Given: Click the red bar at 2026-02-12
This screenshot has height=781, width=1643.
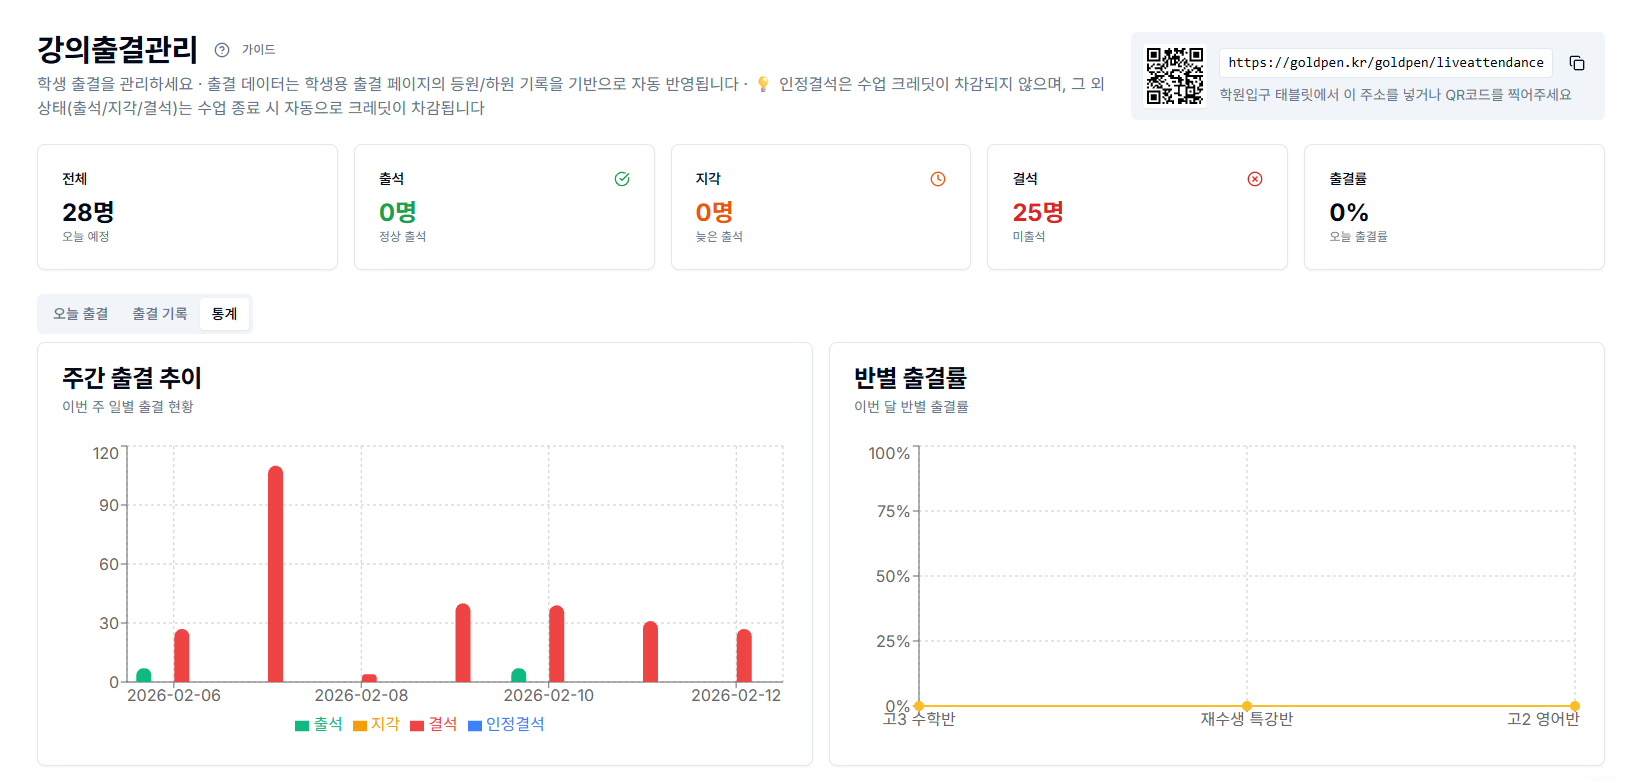Looking at the screenshot, I should tap(744, 655).
